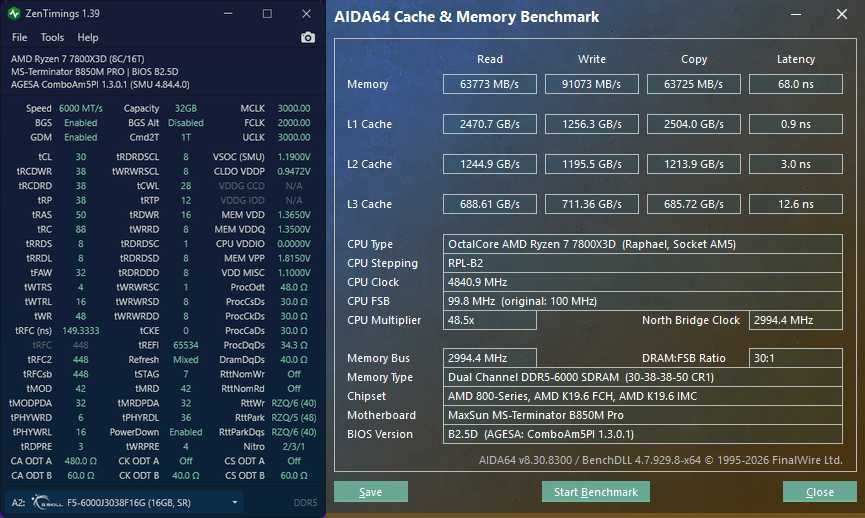Click the MEM VDD 1.3650V value
Viewport: 865px width, 518px height.
(x=293, y=215)
